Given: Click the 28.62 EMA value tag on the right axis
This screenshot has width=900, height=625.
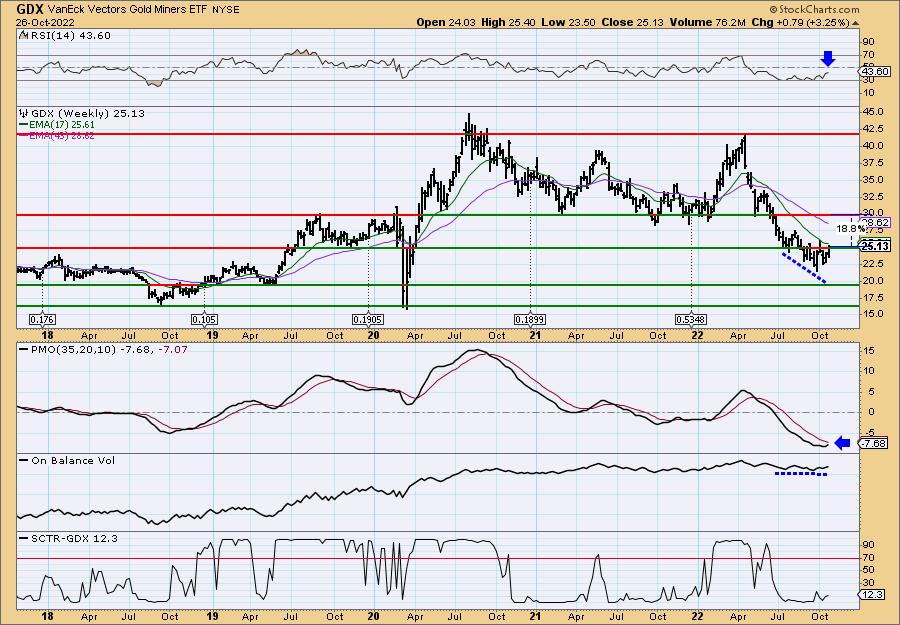Looking at the screenshot, I should coord(876,222).
